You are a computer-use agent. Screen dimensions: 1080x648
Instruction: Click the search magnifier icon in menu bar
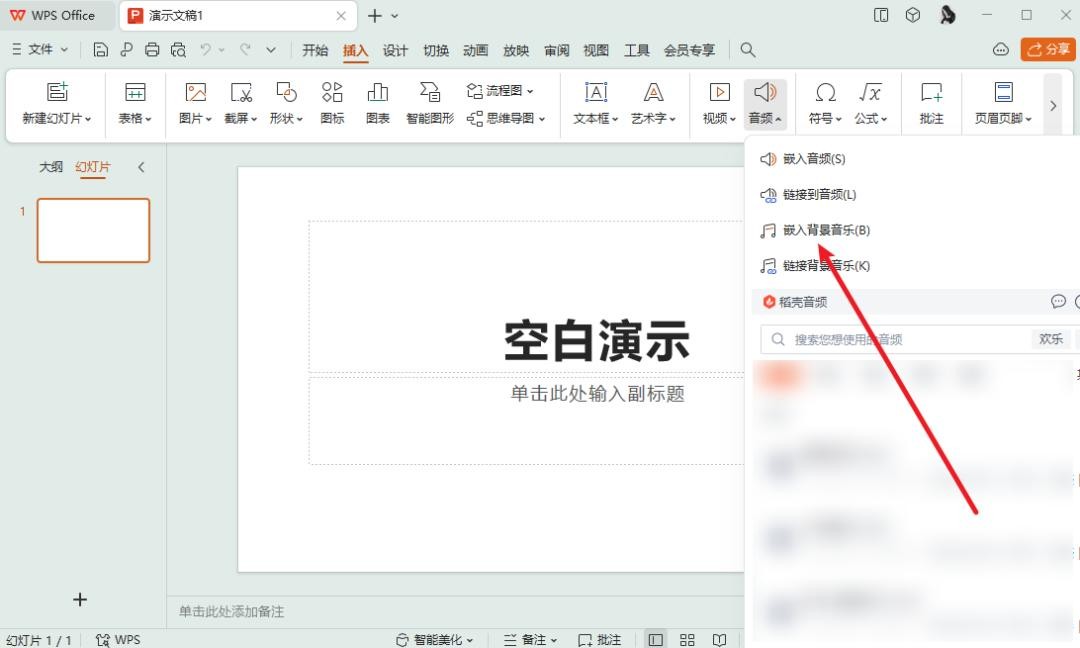(x=748, y=50)
